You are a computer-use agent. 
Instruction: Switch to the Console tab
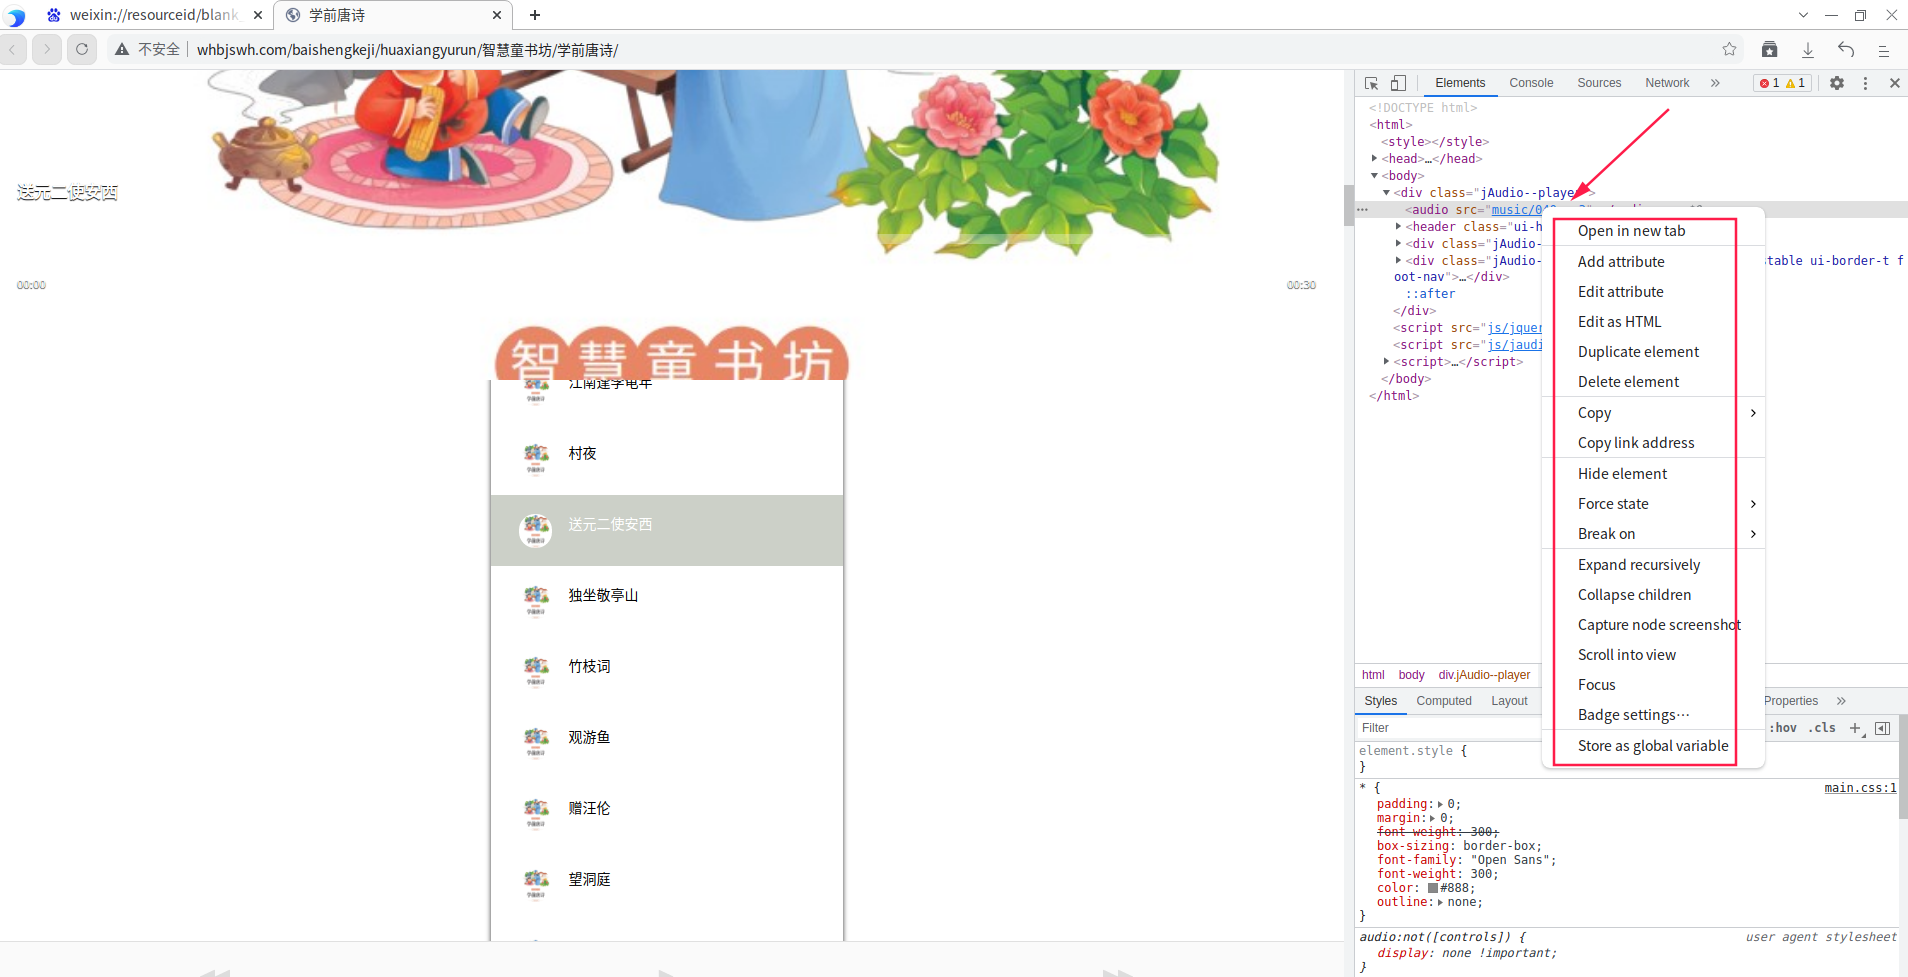(1531, 83)
